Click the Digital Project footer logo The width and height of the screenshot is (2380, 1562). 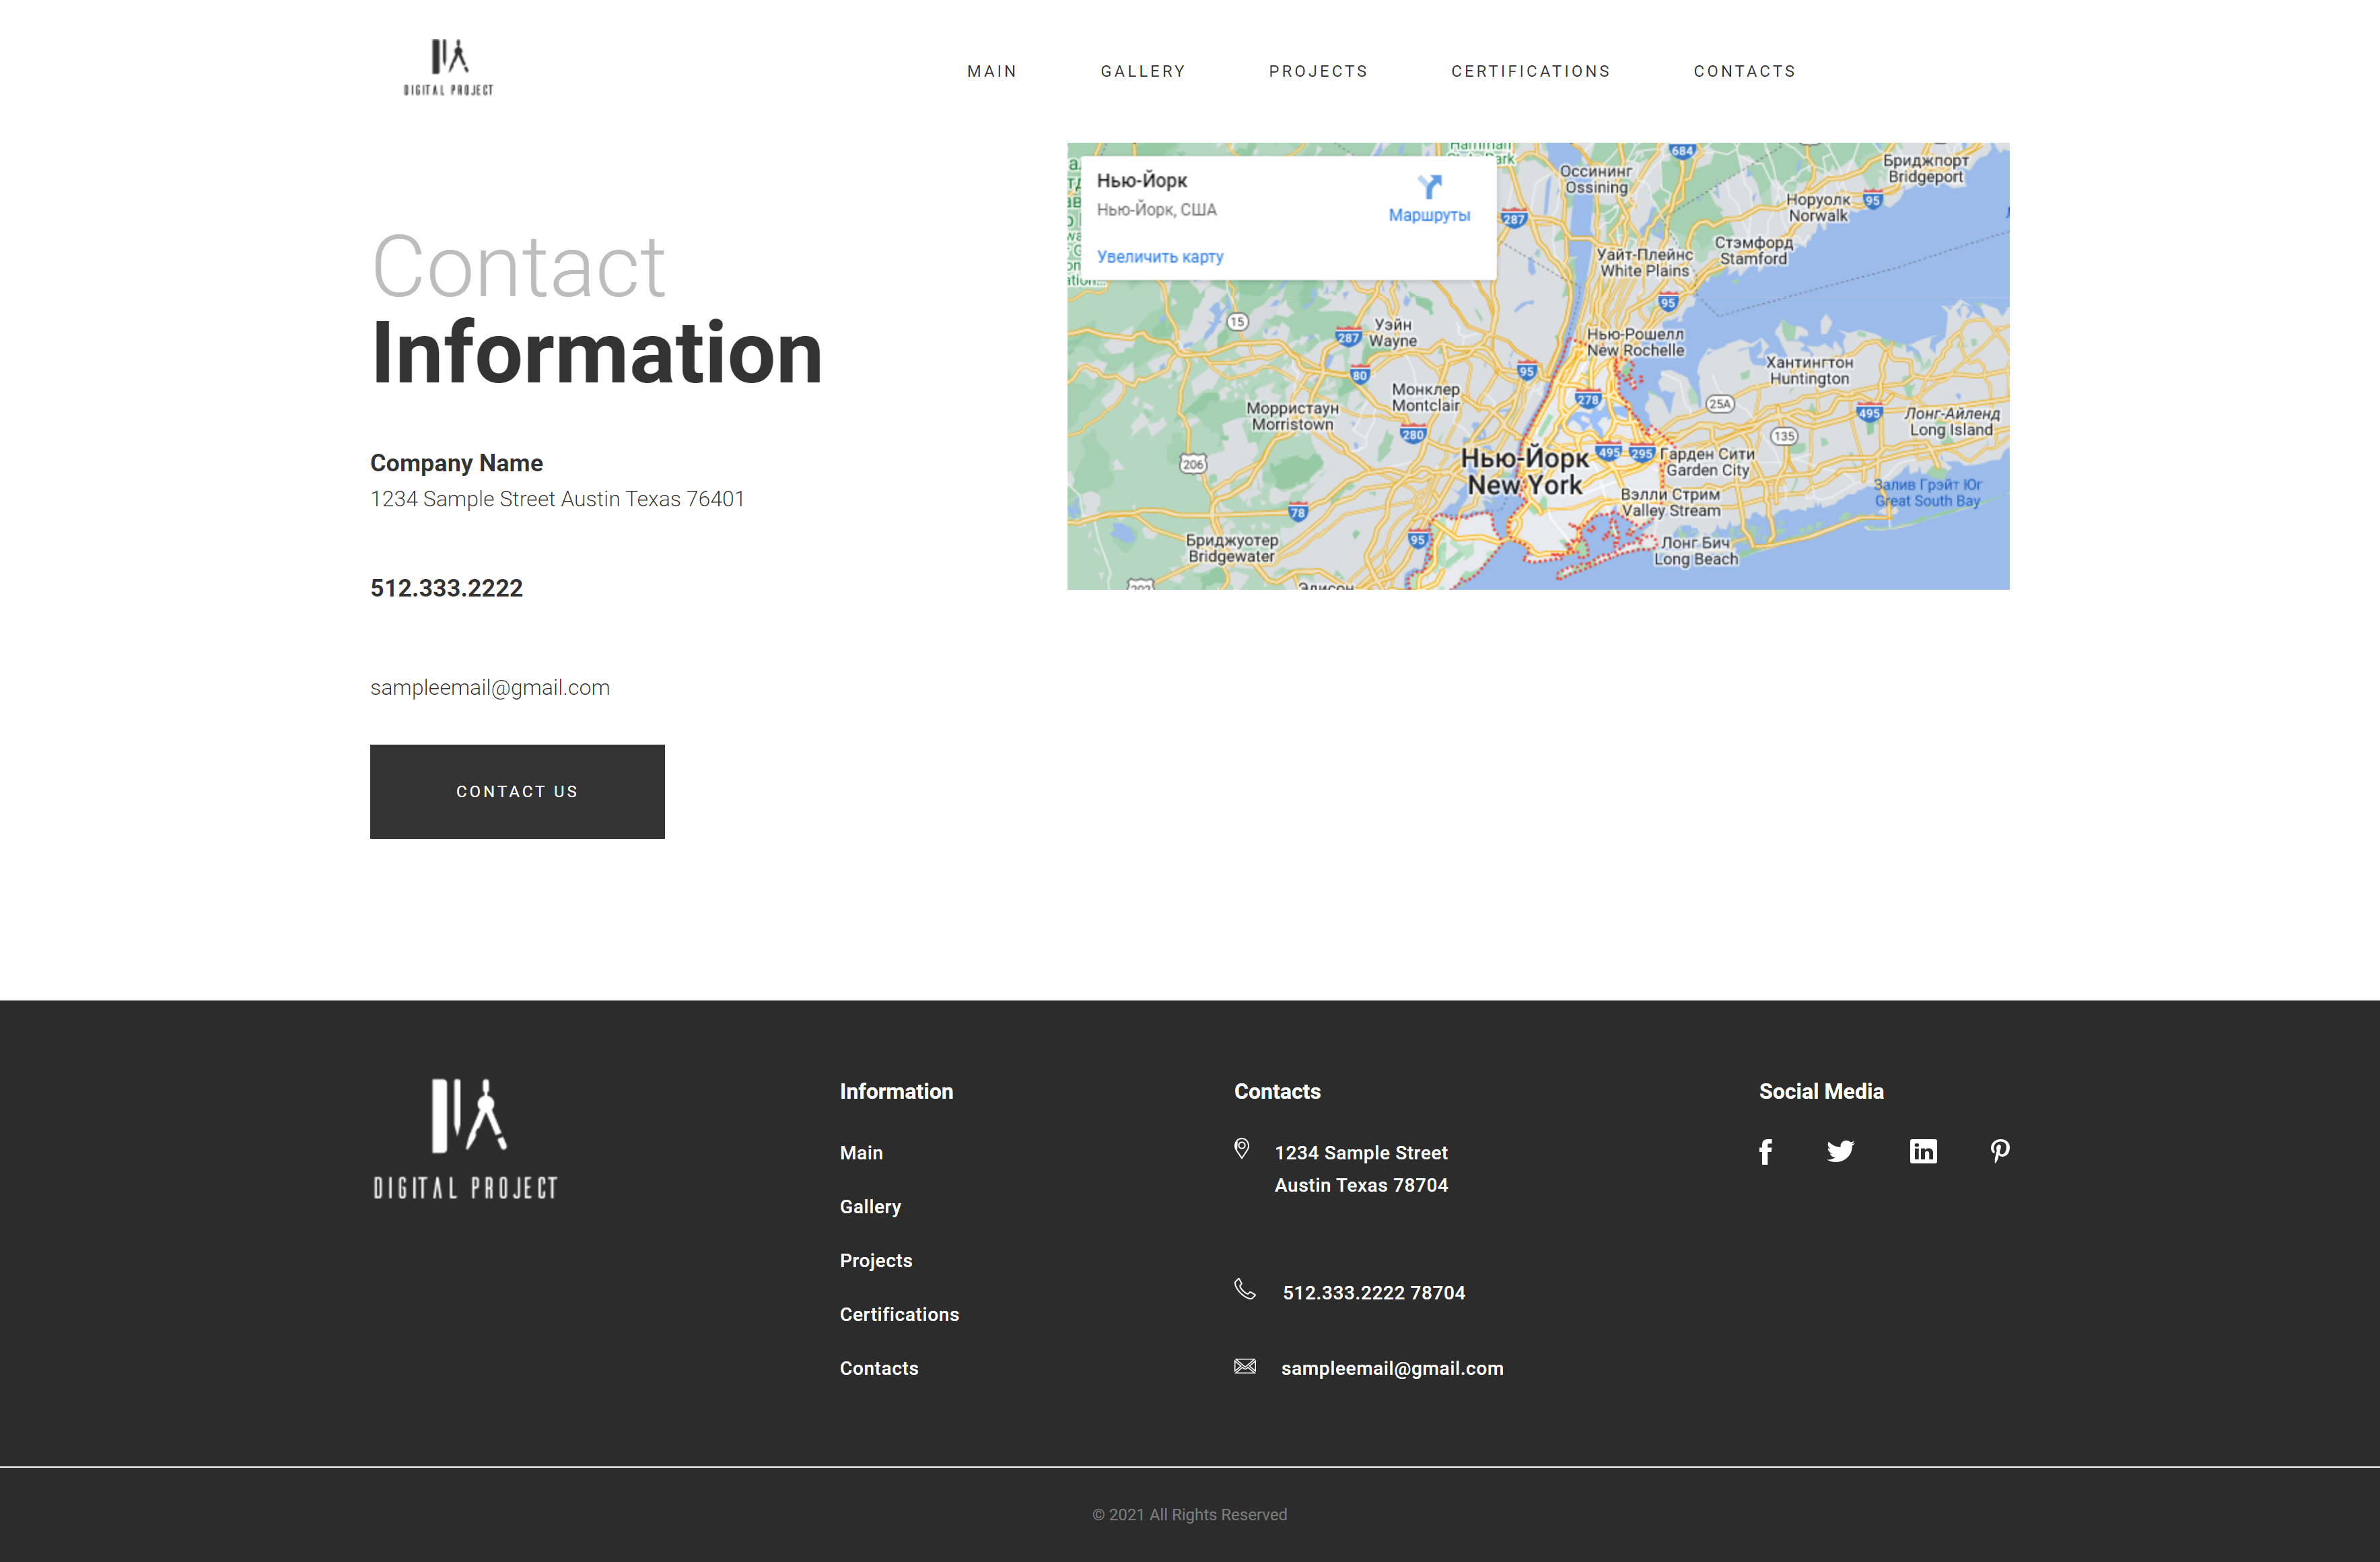[465, 1139]
